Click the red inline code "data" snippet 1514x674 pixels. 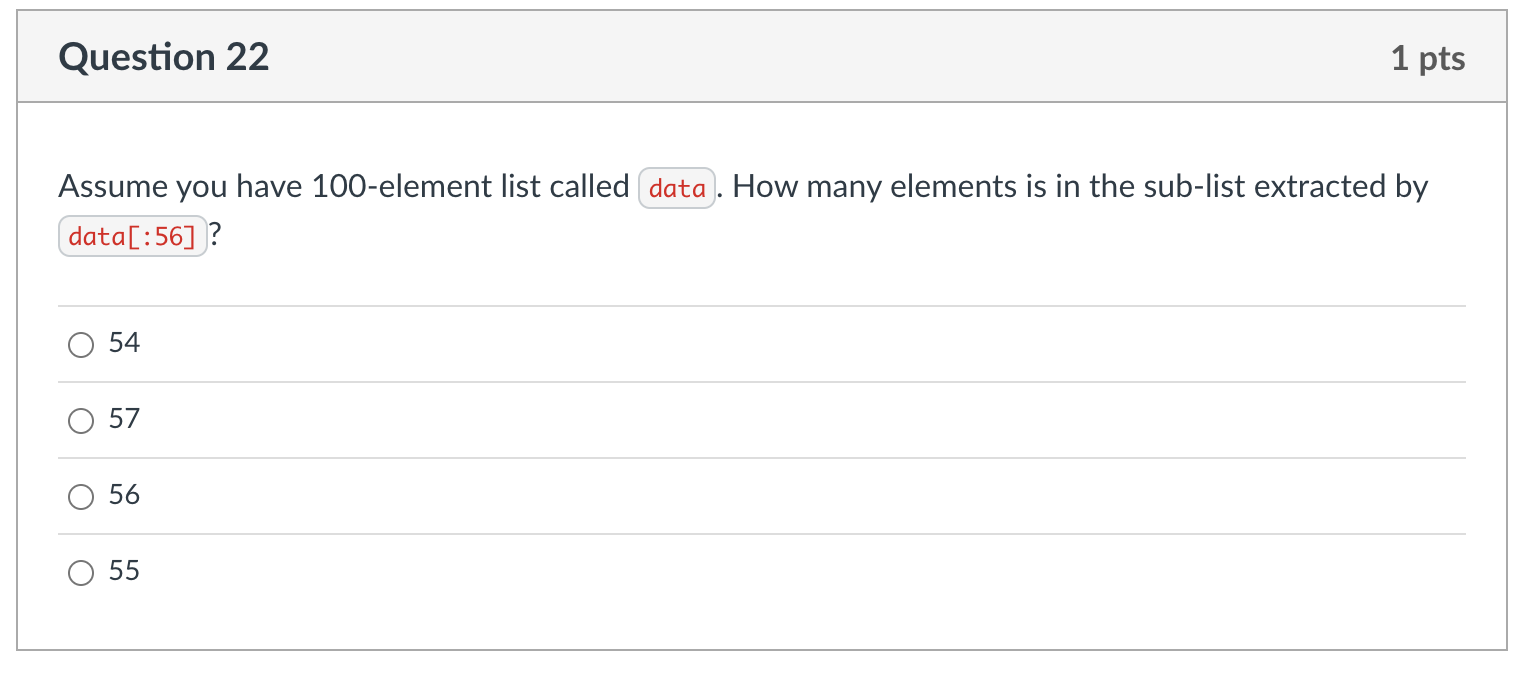(677, 188)
